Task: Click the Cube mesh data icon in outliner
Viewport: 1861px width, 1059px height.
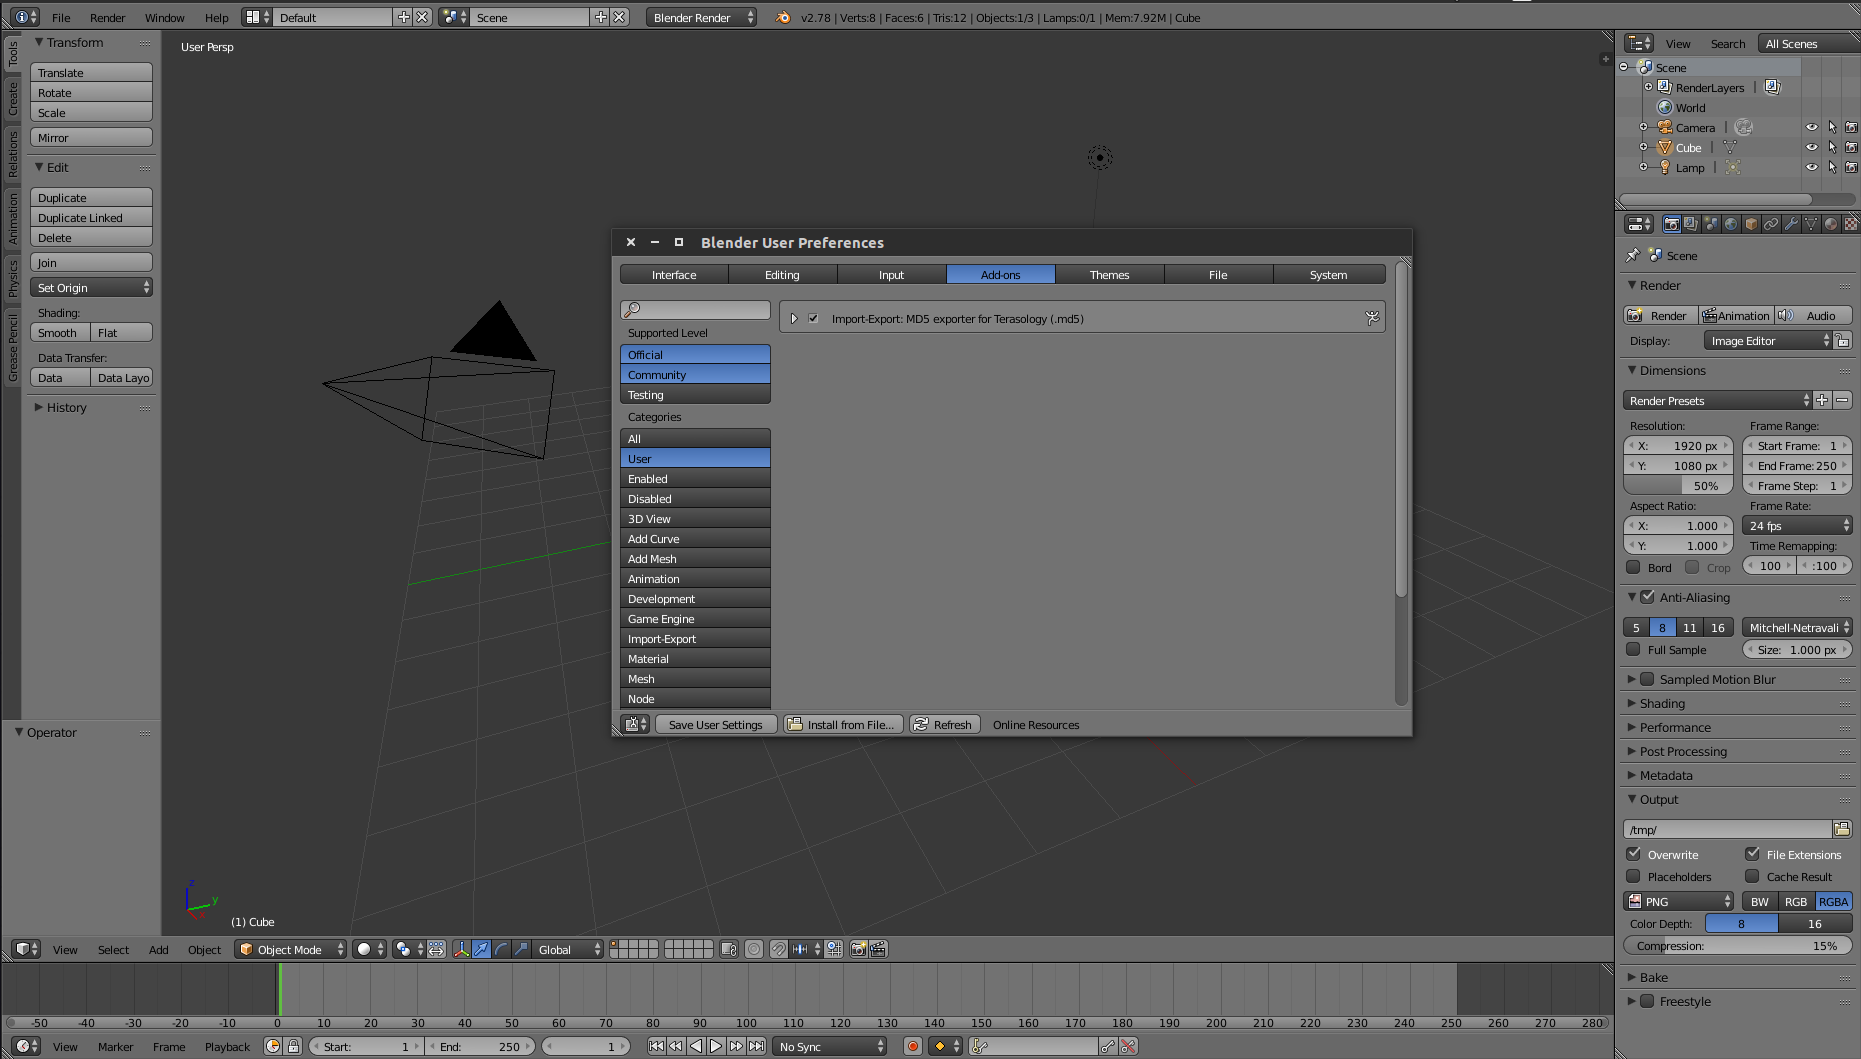Action: (1730, 148)
